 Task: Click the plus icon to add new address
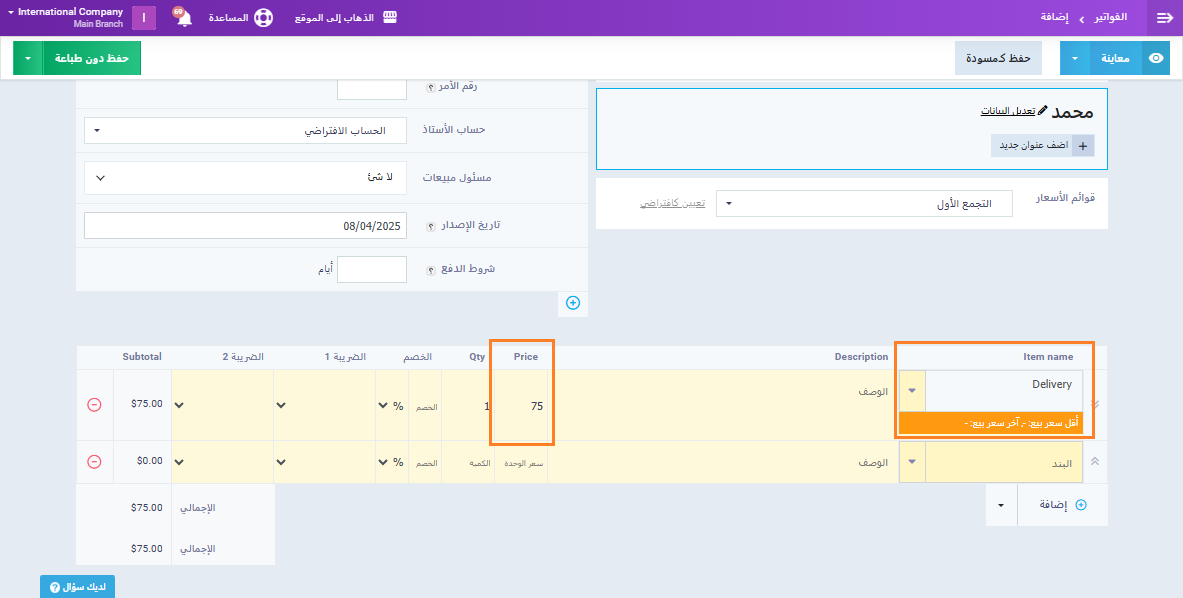pos(1082,145)
